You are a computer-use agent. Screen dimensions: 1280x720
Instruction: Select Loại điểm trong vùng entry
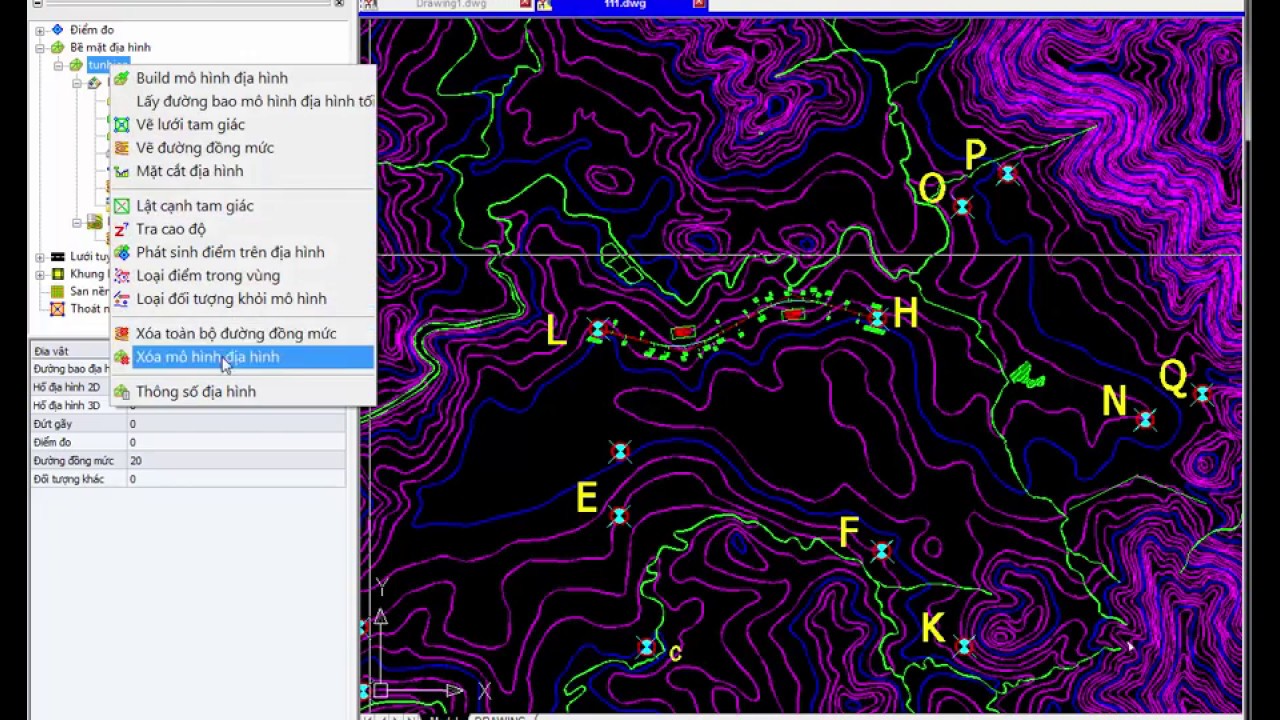click(243, 275)
